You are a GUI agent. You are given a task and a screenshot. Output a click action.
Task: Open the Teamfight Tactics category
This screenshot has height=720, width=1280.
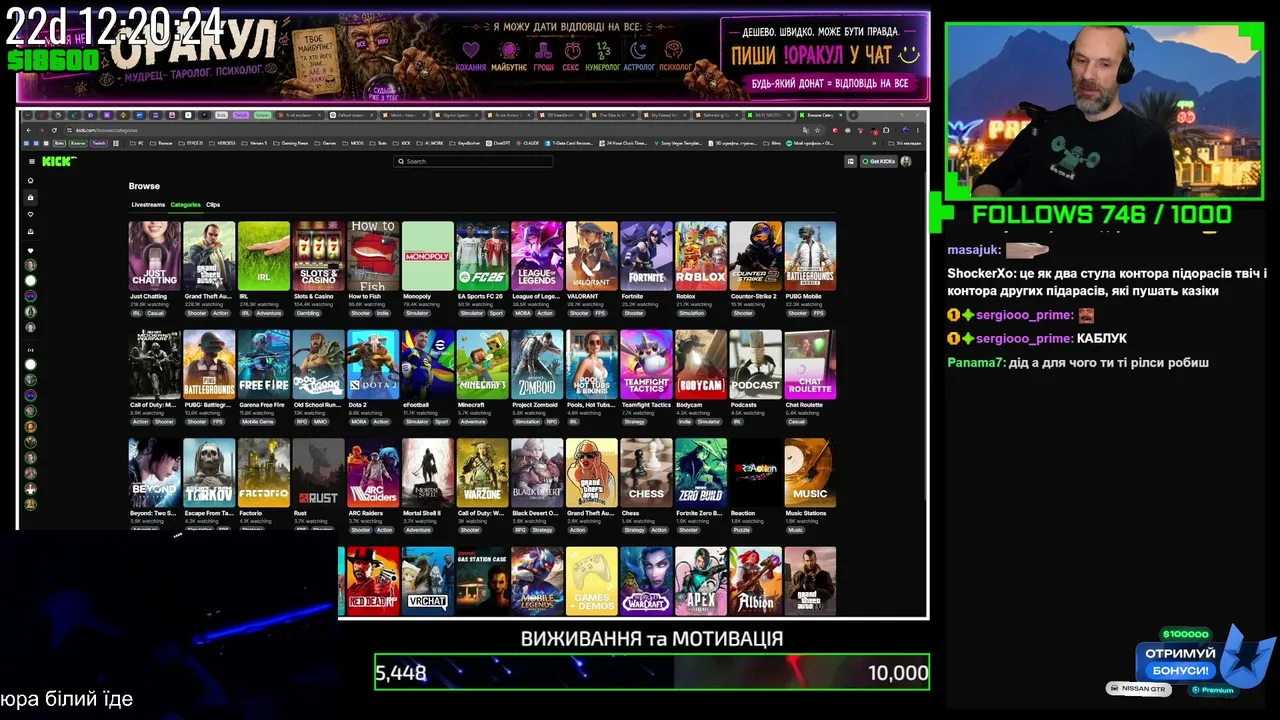point(646,365)
